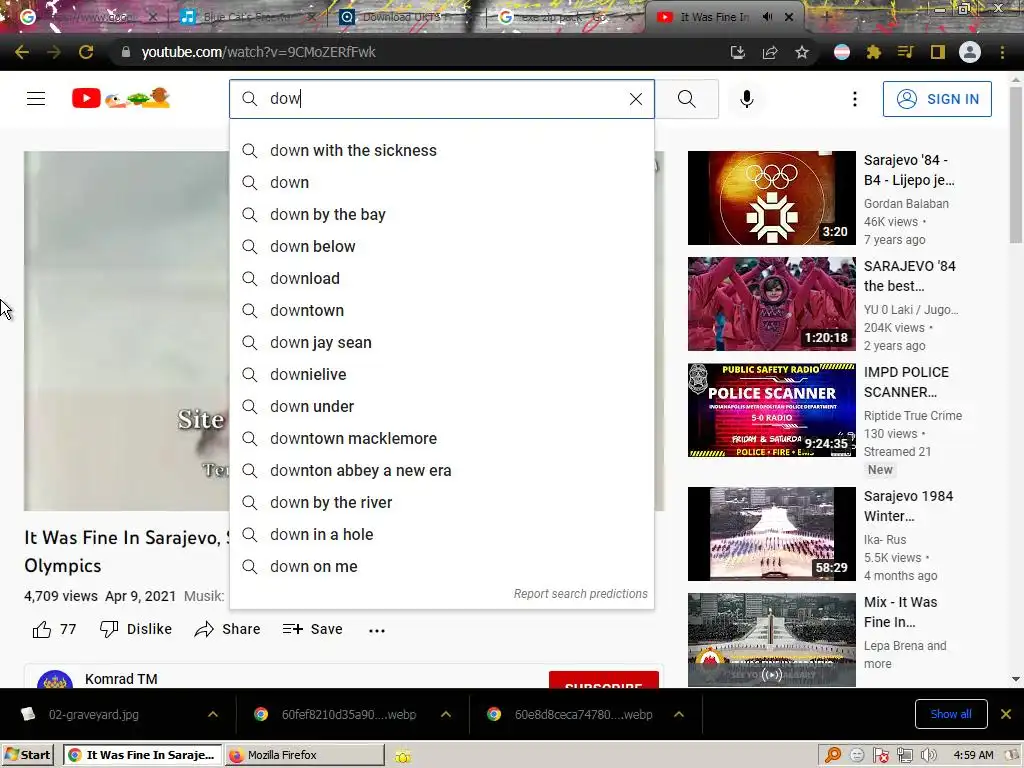The width and height of the screenshot is (1024, 768).
Task: Open IMPD Police Scanner thumbnail
Action: click(771, 409)
